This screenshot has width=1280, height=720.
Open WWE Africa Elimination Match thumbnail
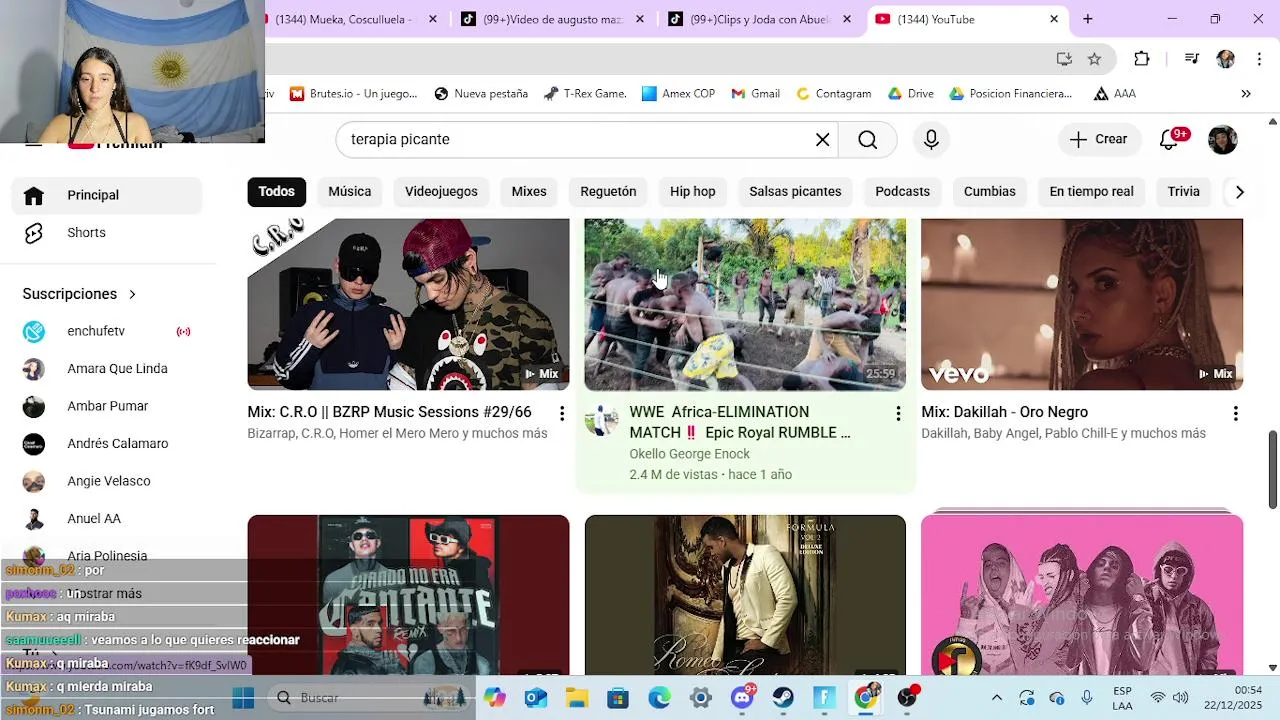click(745, 305)
